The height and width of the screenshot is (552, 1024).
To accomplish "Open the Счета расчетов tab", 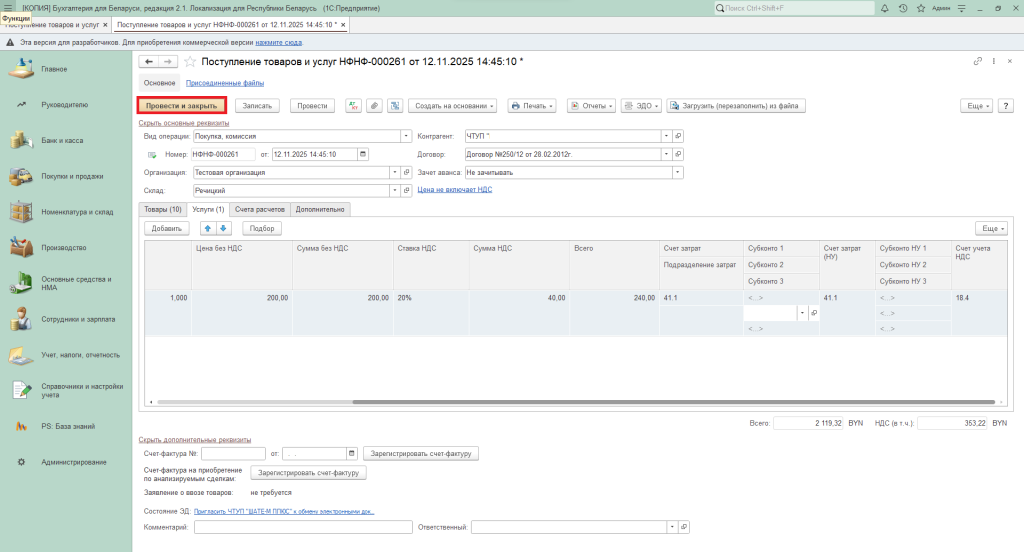I will [x=260, y=209].
